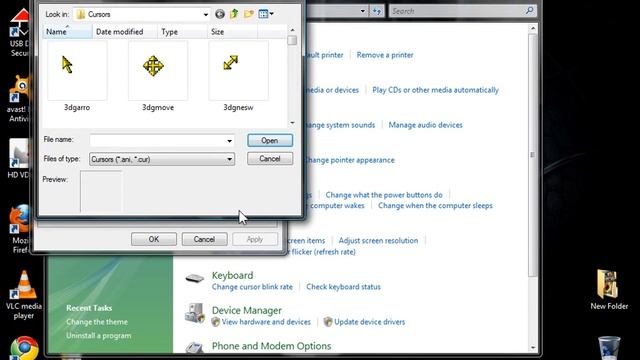Open the Views dropdown arrow
The image size is (640, 360).
(271, 14)
